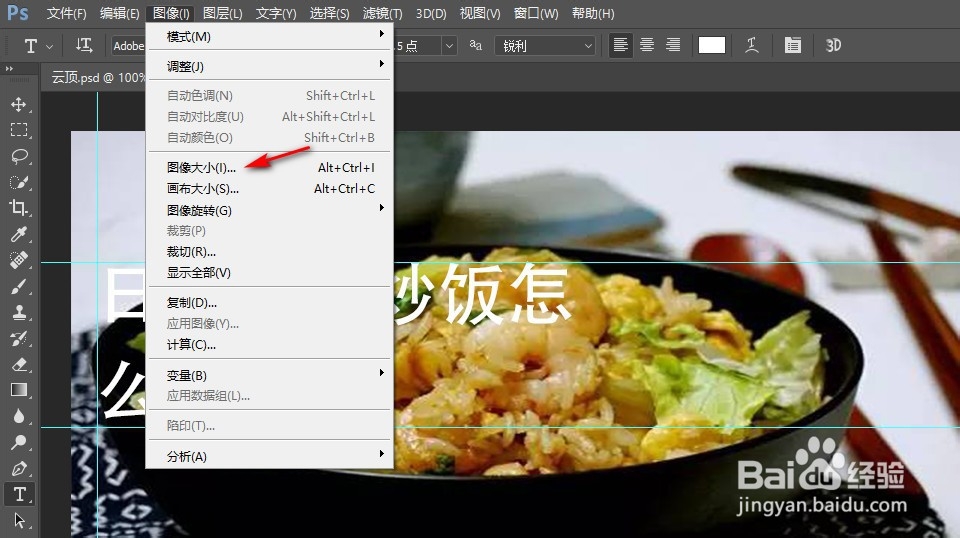
Task: Select the Eyedropper tool
Action: point(18,234)
